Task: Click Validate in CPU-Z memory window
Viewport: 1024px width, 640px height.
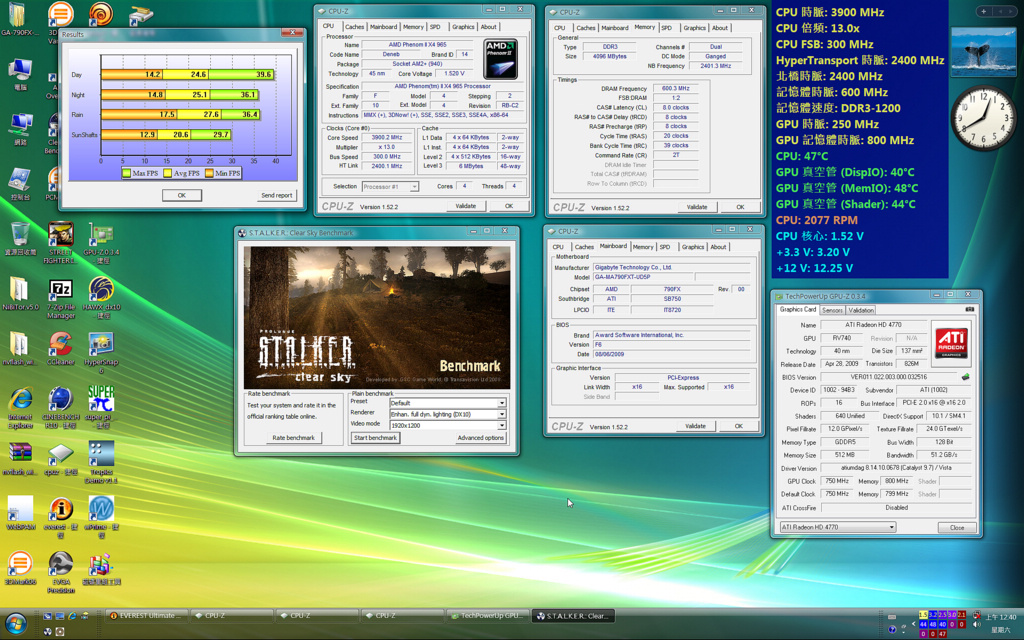Action: tap(697, 207)
